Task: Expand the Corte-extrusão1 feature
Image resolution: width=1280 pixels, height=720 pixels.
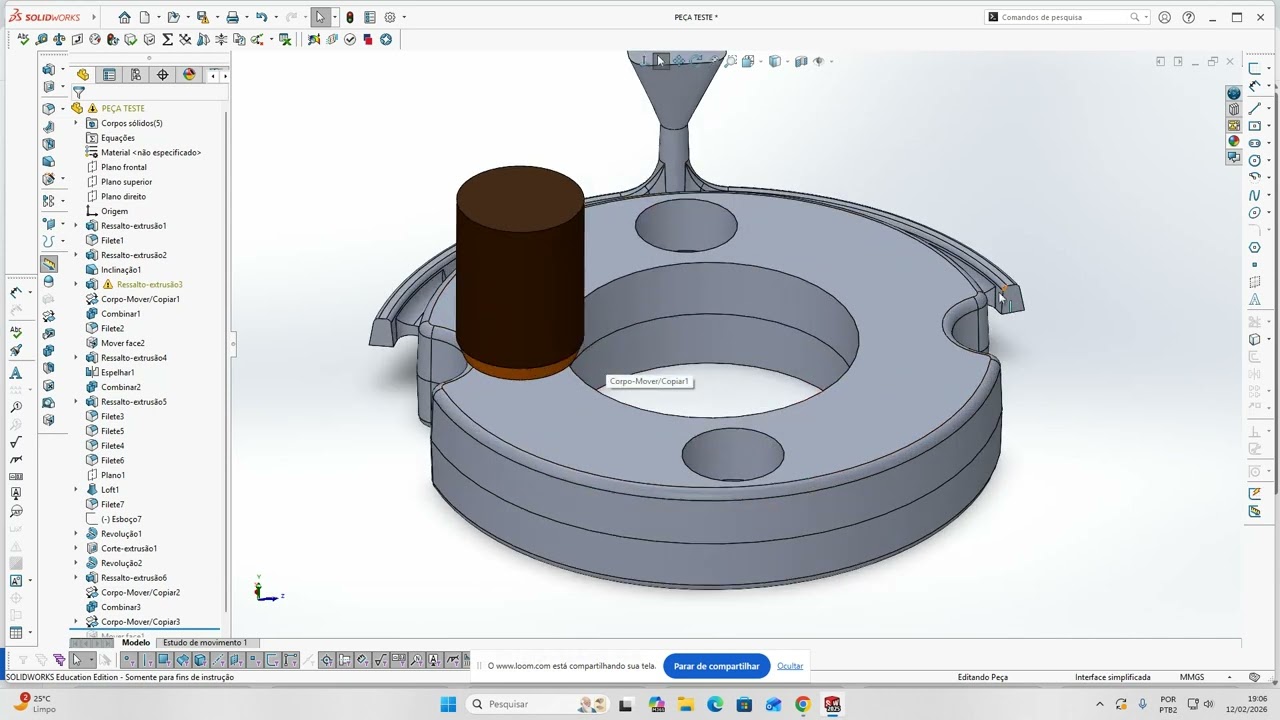Action: click(76, 548)
